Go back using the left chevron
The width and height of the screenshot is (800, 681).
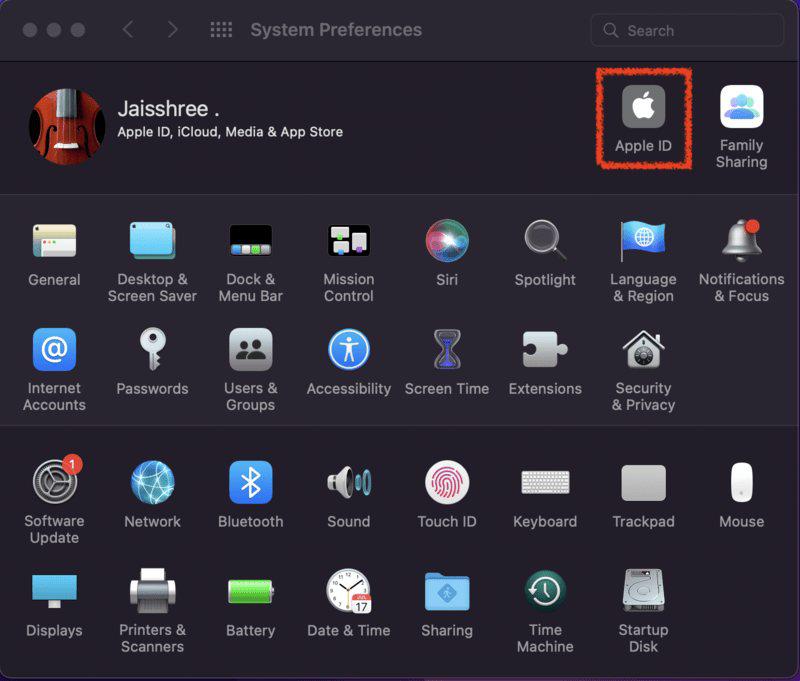tap(128, 30)
